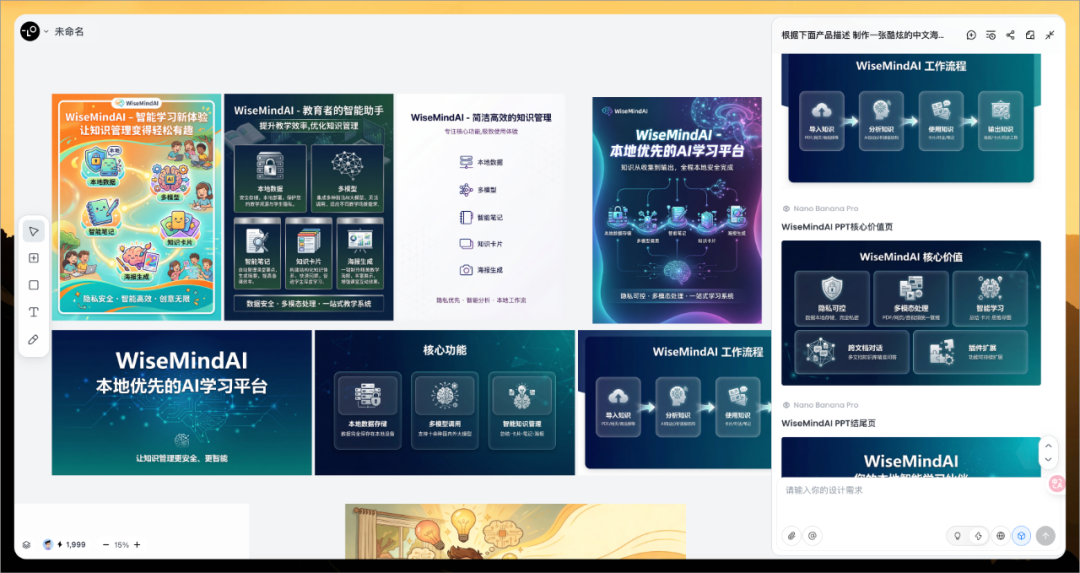
Task: Select the canvas WiseMindAI title cover slide
Action: click(x=182, y=403)
